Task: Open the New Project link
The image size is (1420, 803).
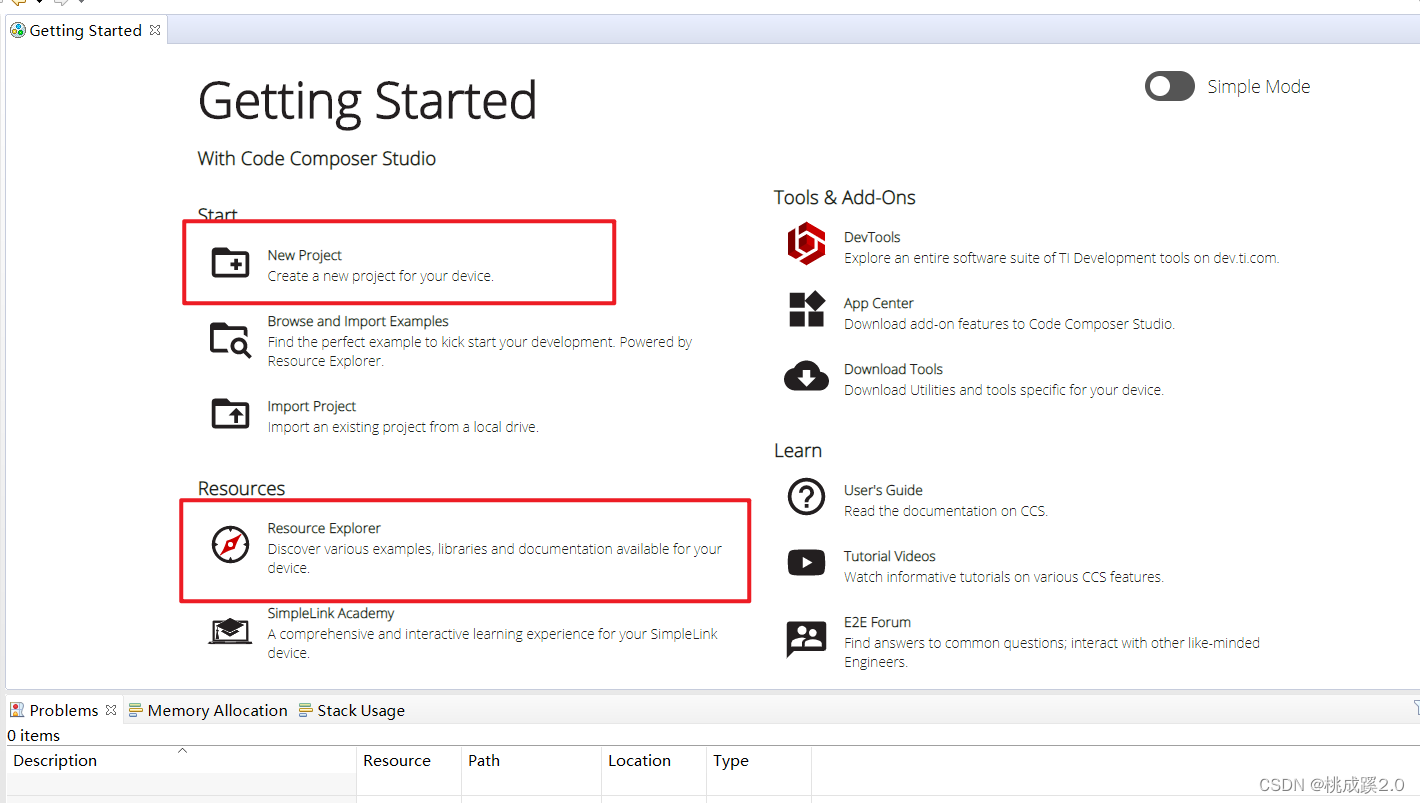Action: click(x=305, y=255)
